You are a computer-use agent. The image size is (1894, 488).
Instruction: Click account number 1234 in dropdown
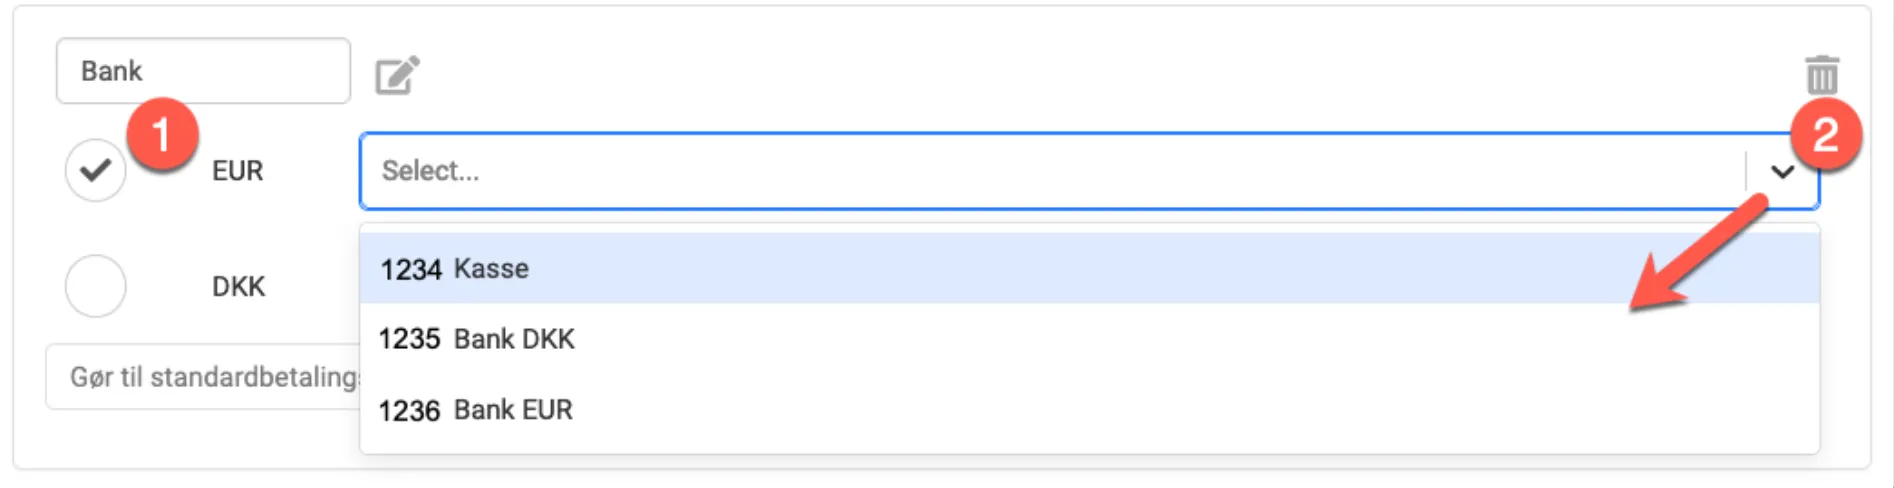pos(410,270)
